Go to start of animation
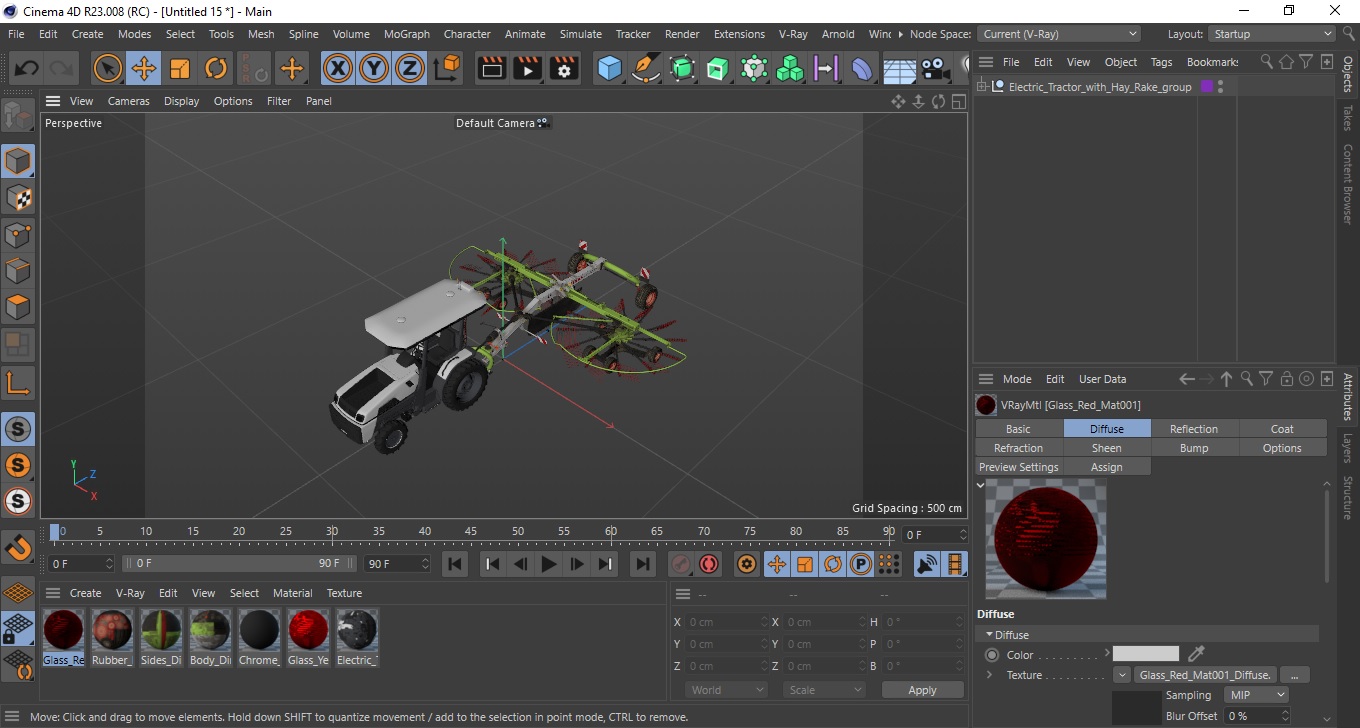 455,564
